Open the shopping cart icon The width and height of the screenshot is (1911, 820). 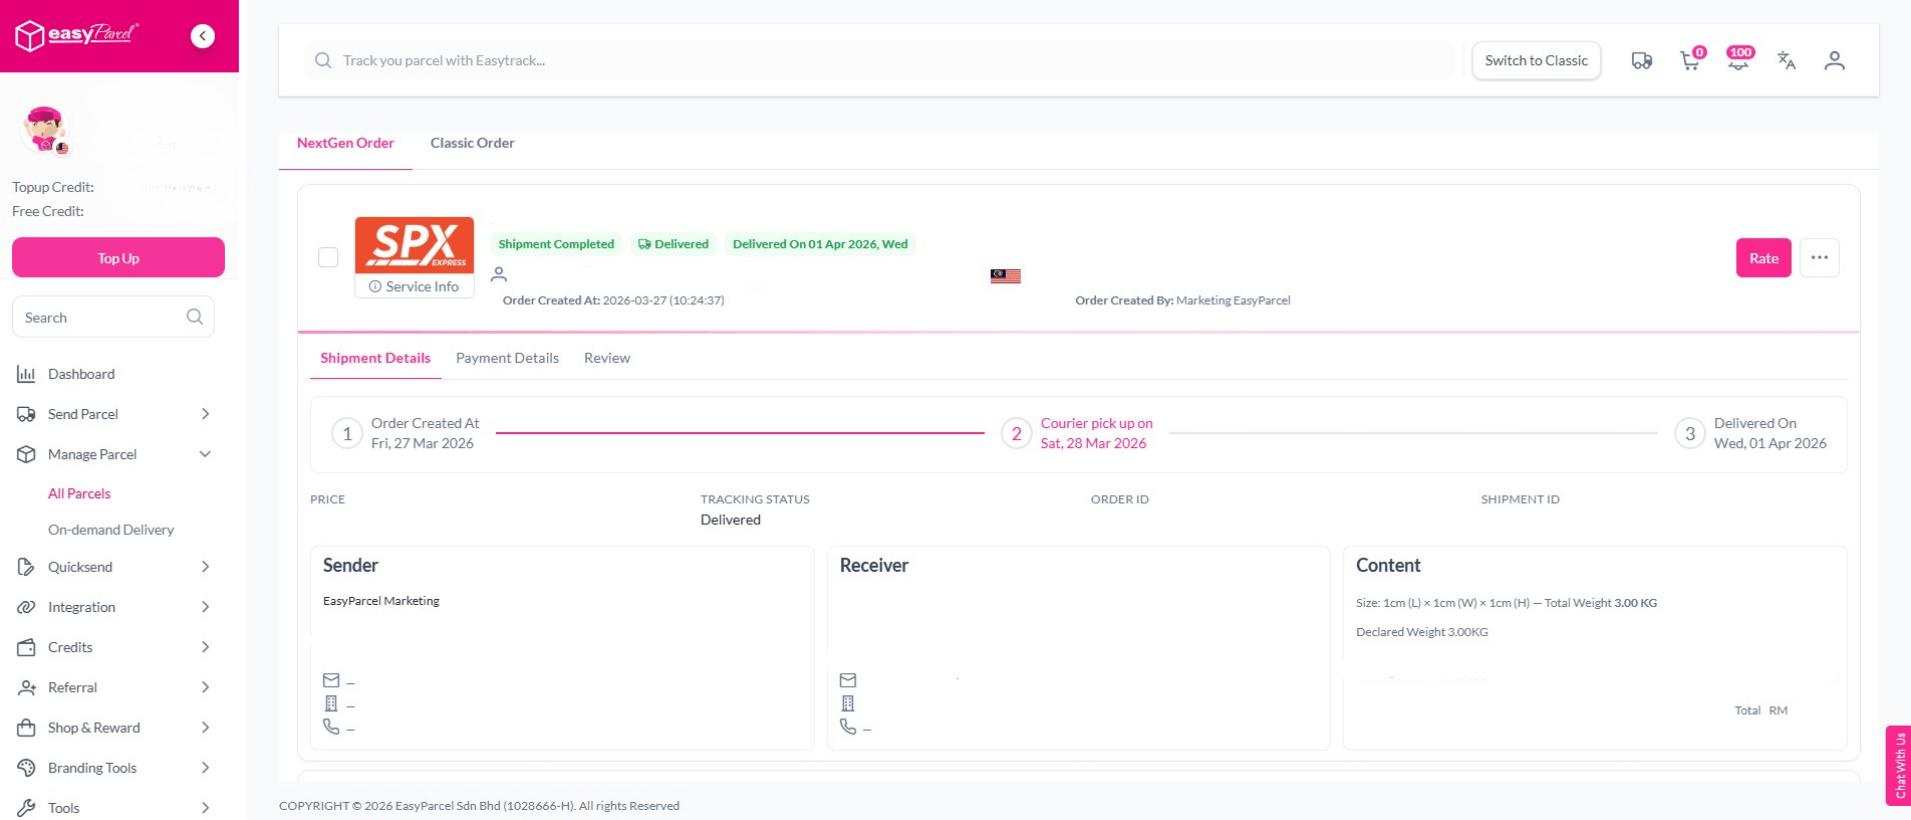coord(1690,61)
